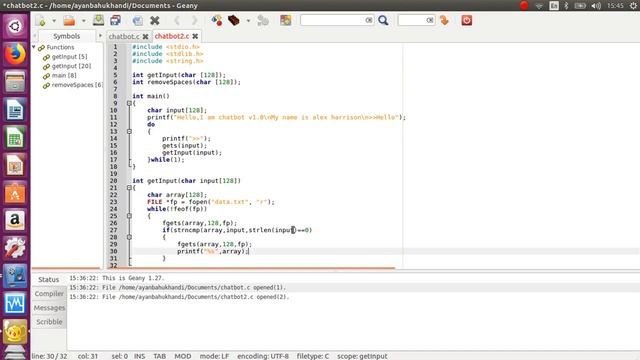640x360 pixels.
Task: Click sidebar tabs right scroll arrow
Action: click(100, 36)
